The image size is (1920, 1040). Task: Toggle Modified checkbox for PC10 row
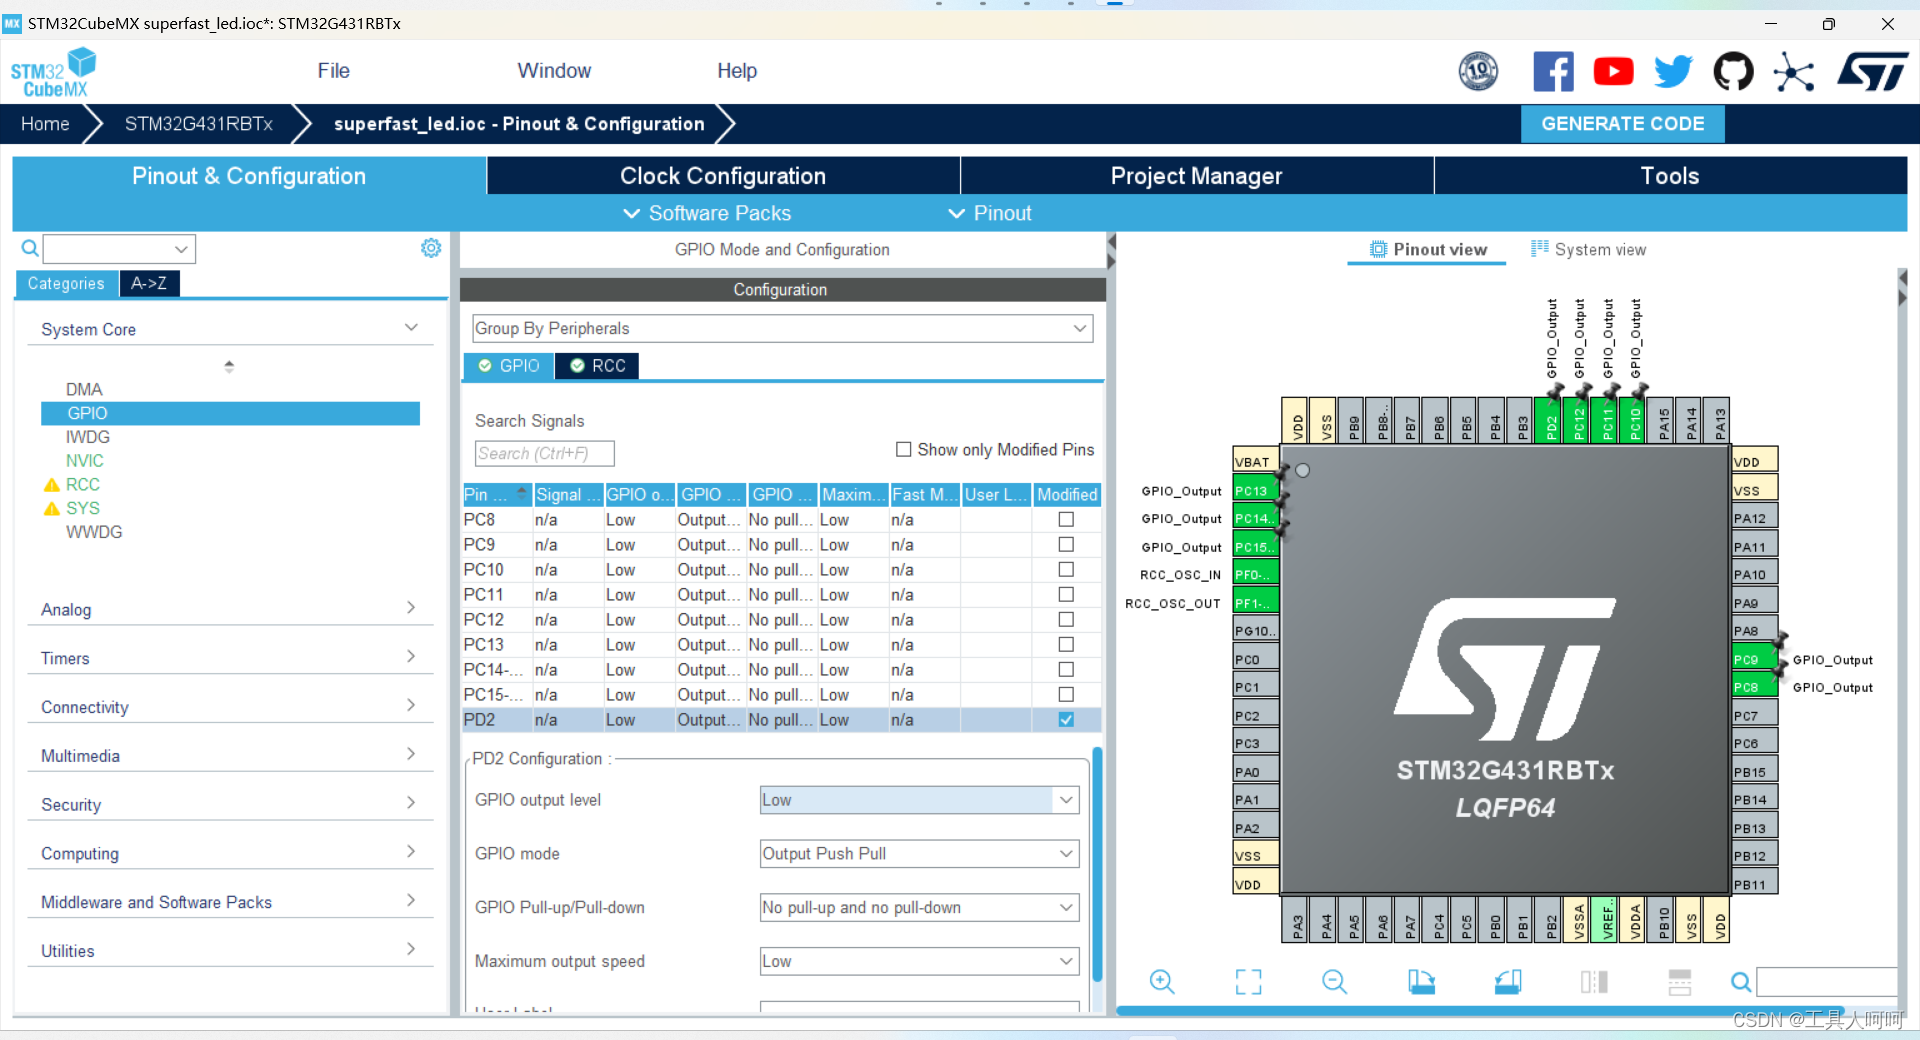point(1066,570)
